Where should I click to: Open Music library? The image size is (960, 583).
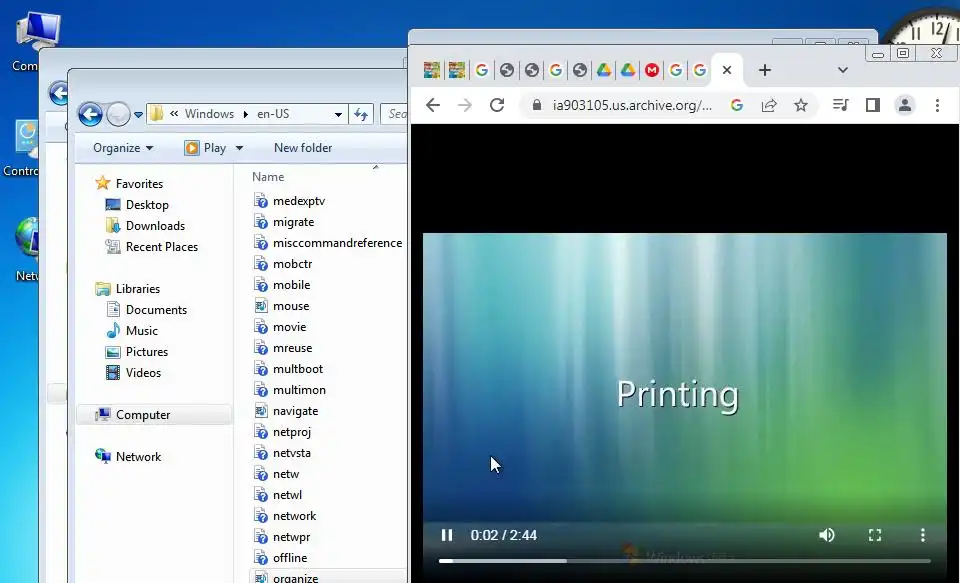pyautogui.click(x=141, y=331)
